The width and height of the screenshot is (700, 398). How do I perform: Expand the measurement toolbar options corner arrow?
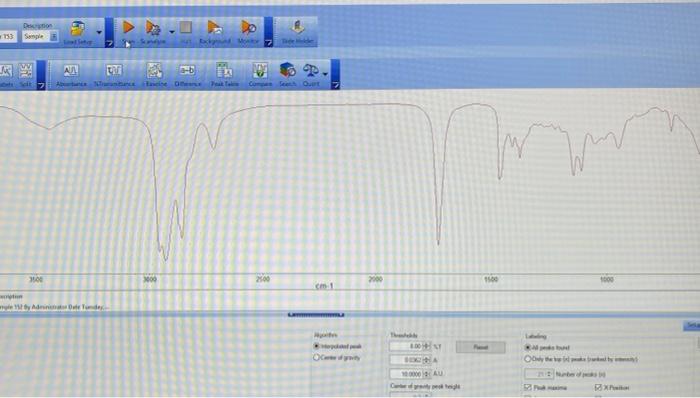point(268,43)
